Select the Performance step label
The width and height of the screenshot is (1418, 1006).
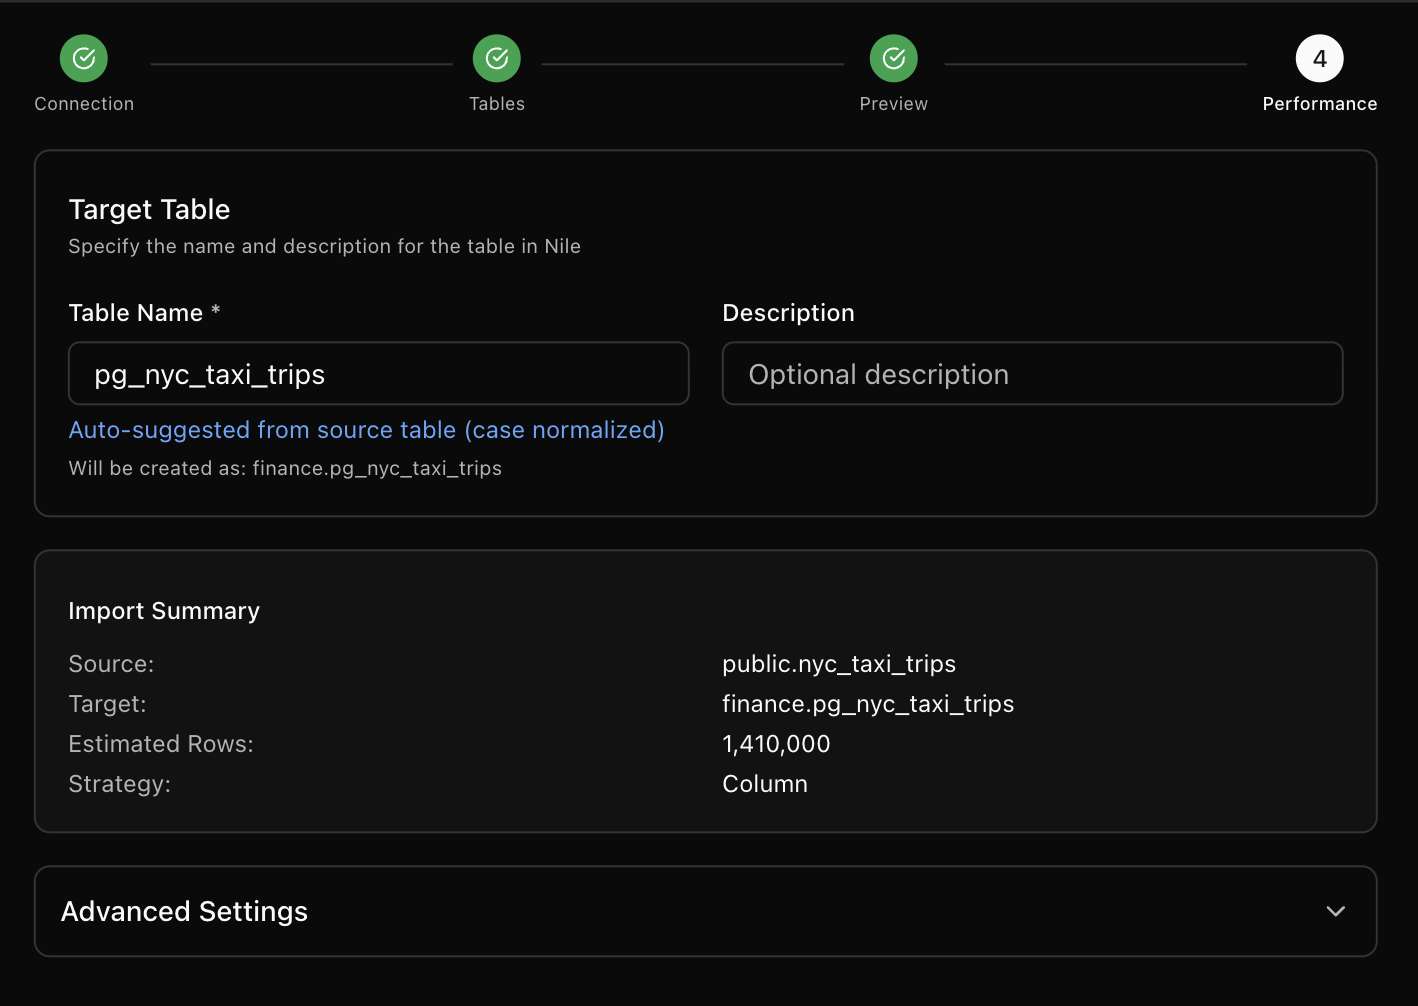pos(1319,104)
